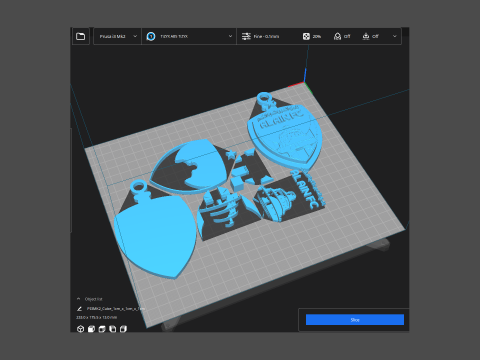Click the print profile sliders icon

pyautogui.click(x=246, y=36)
